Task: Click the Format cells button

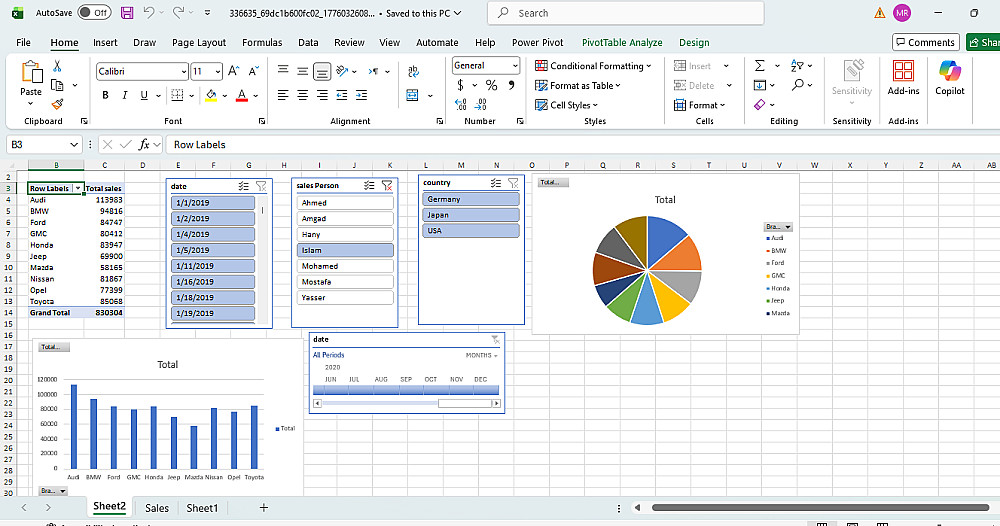Action: [699, 105]
